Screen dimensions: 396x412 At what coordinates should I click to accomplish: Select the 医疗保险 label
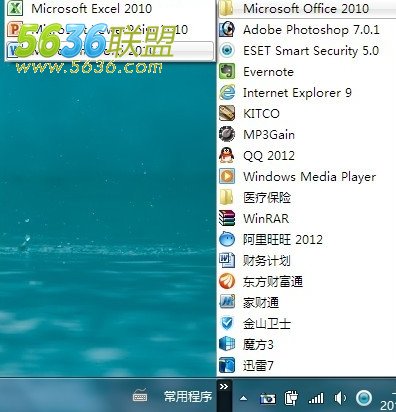click(x=267, y=197)
